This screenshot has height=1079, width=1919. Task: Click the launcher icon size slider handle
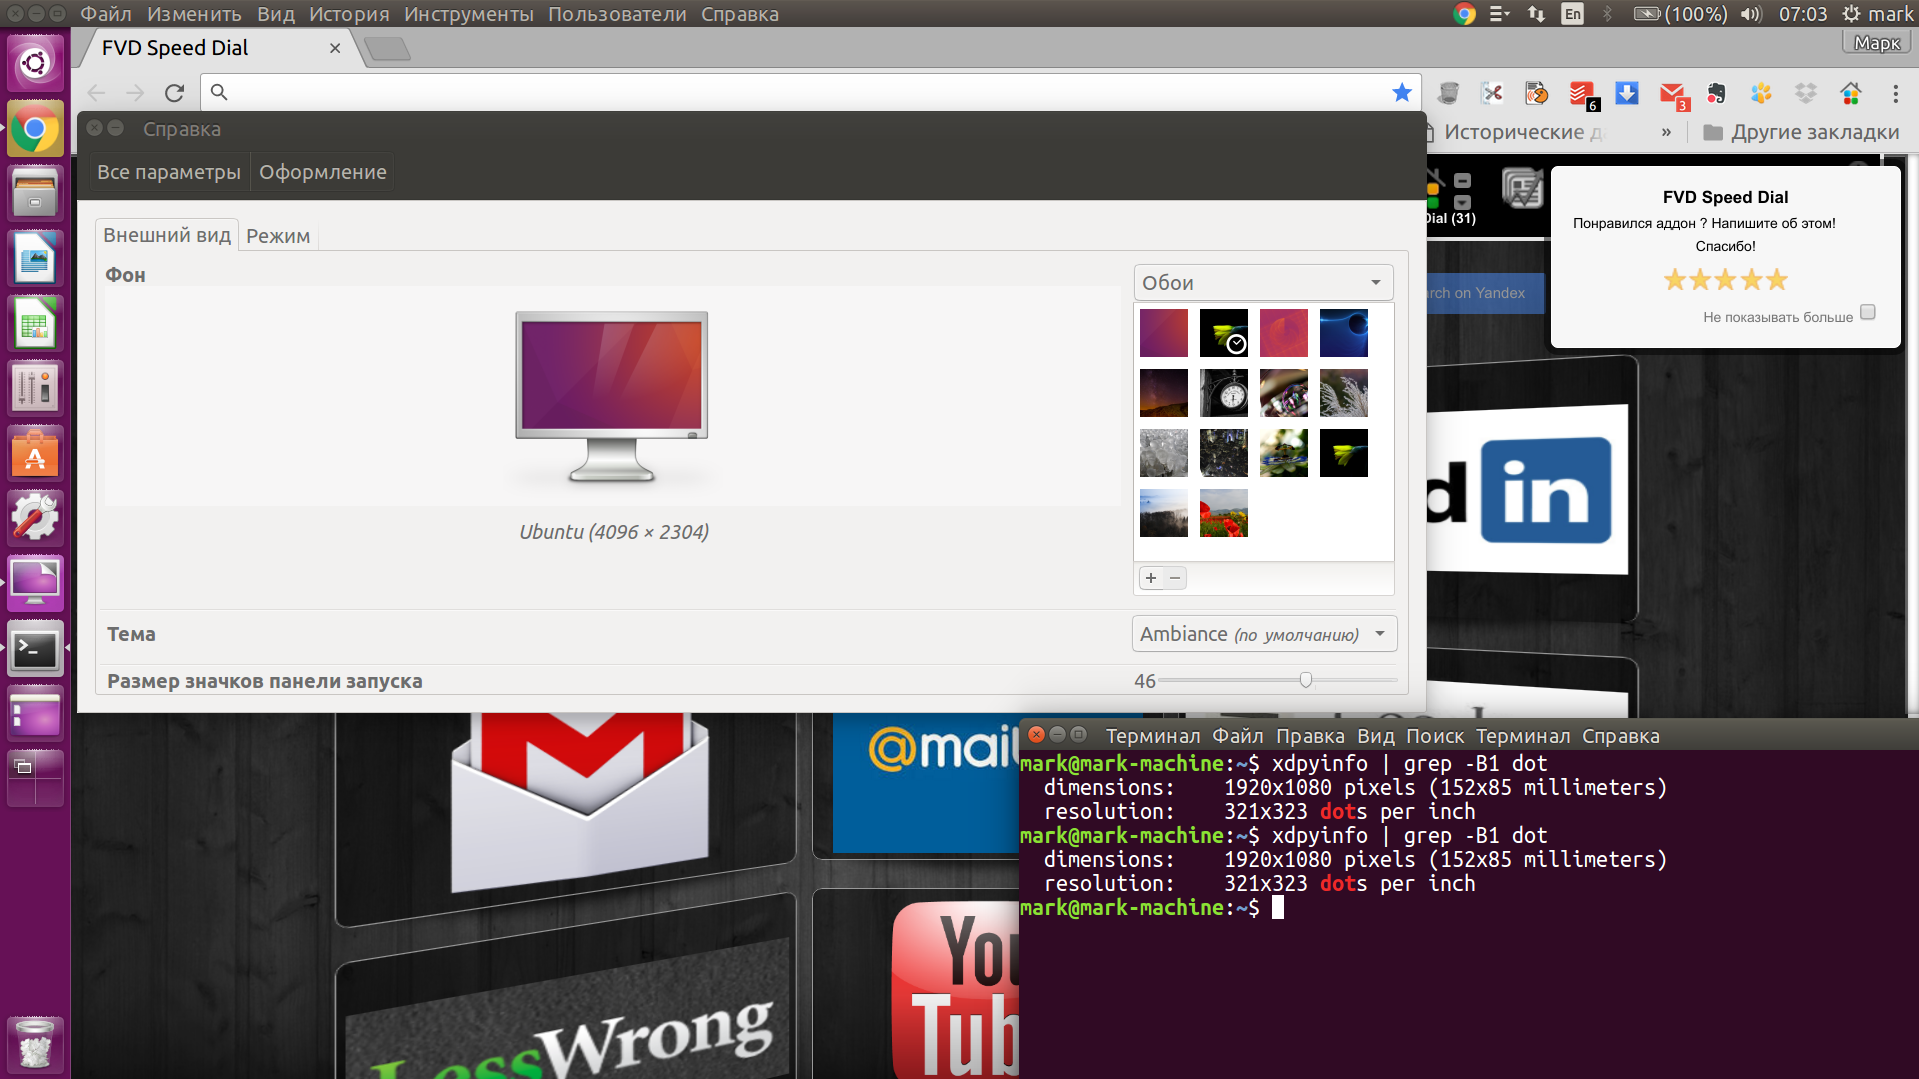click(x=1305, y=680)
